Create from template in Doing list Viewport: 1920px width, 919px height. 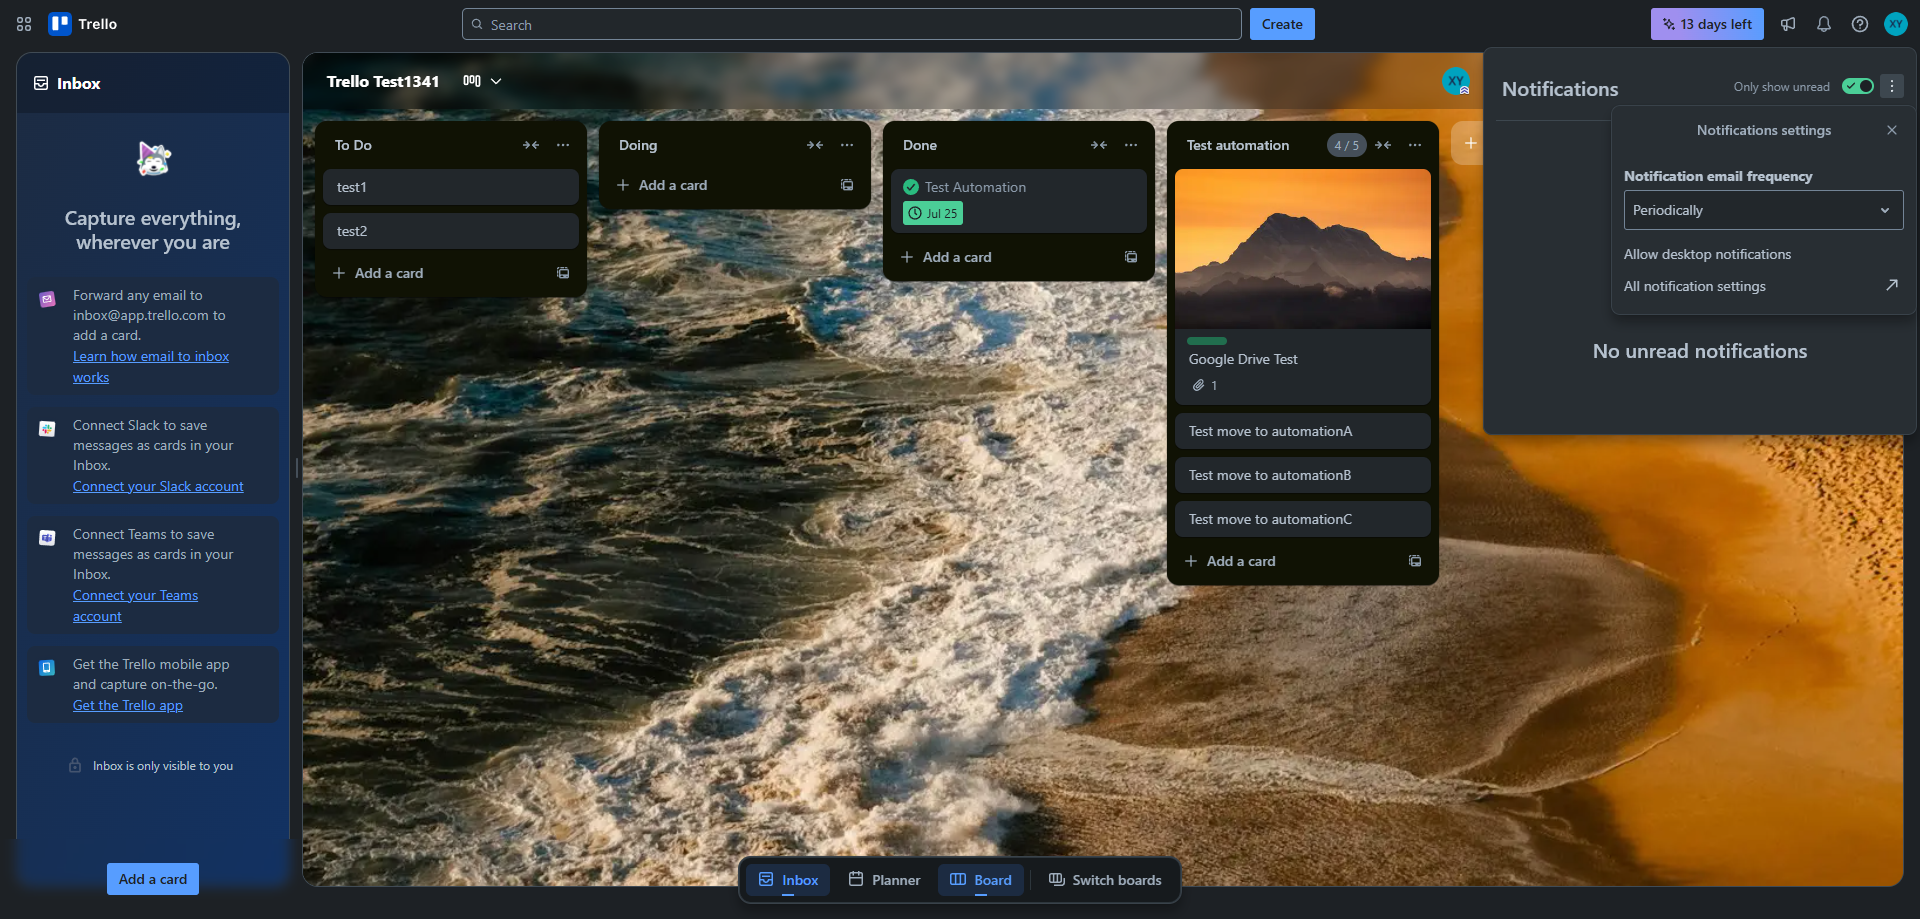pos(847,185)
